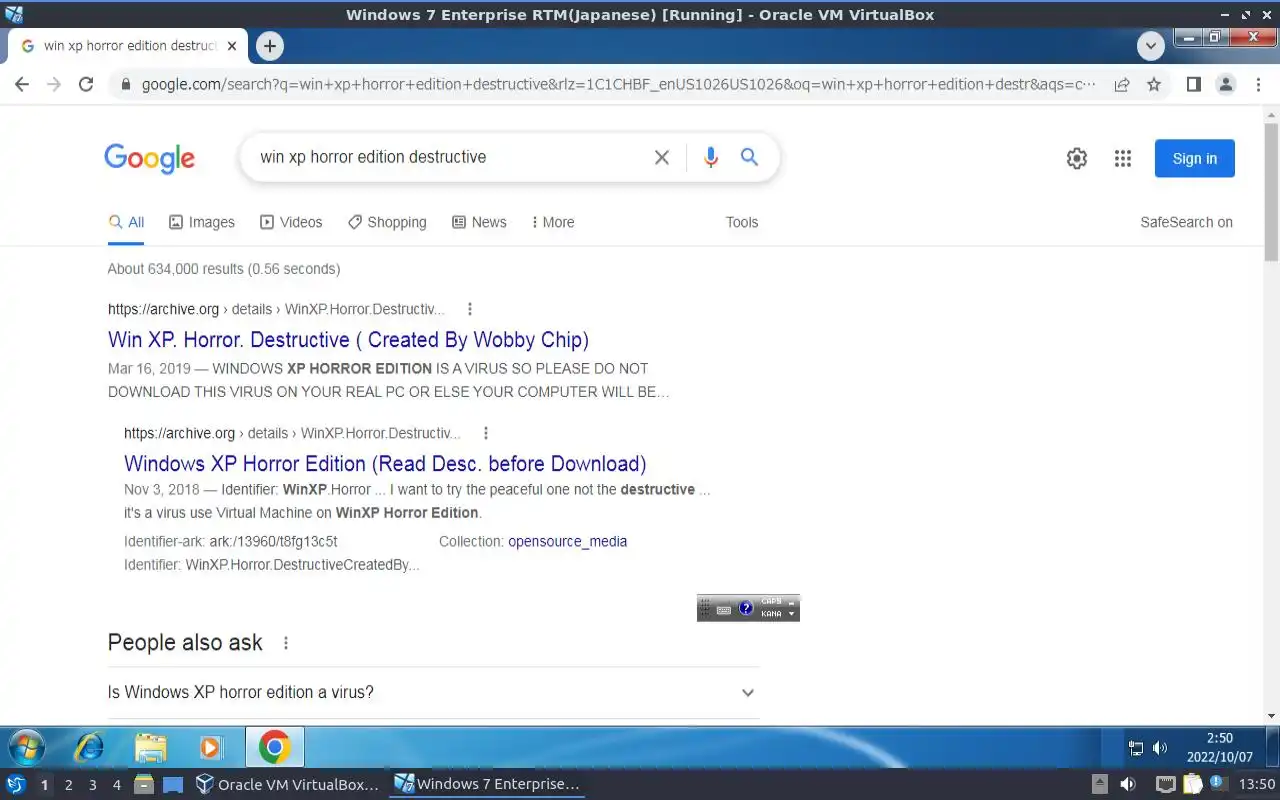Switch to Oracle VM VirtualBox manager window
This screenshot has height=800, width=1280.
[288, 784]
